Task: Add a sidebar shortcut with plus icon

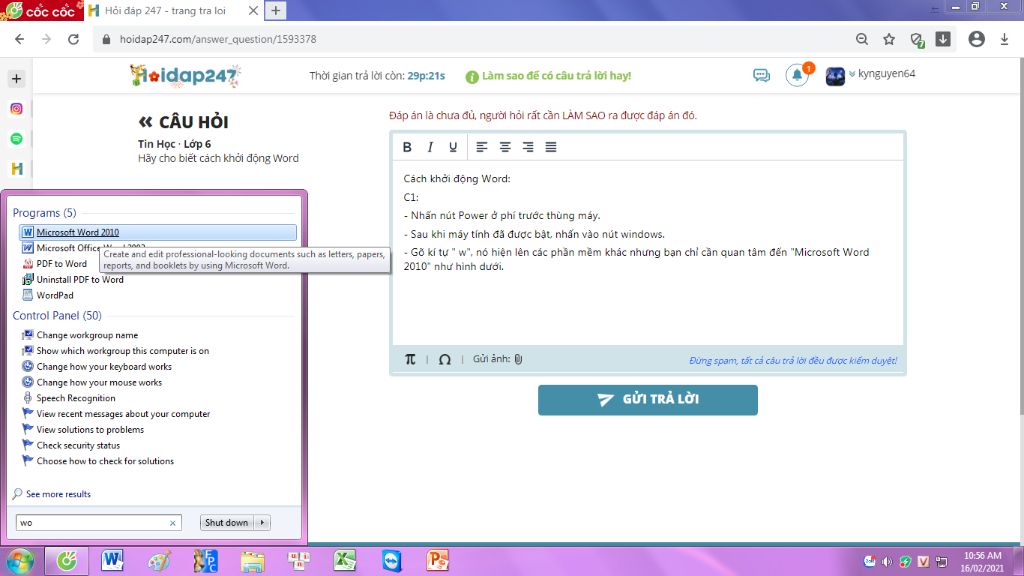Action: (x=16, y=79)
